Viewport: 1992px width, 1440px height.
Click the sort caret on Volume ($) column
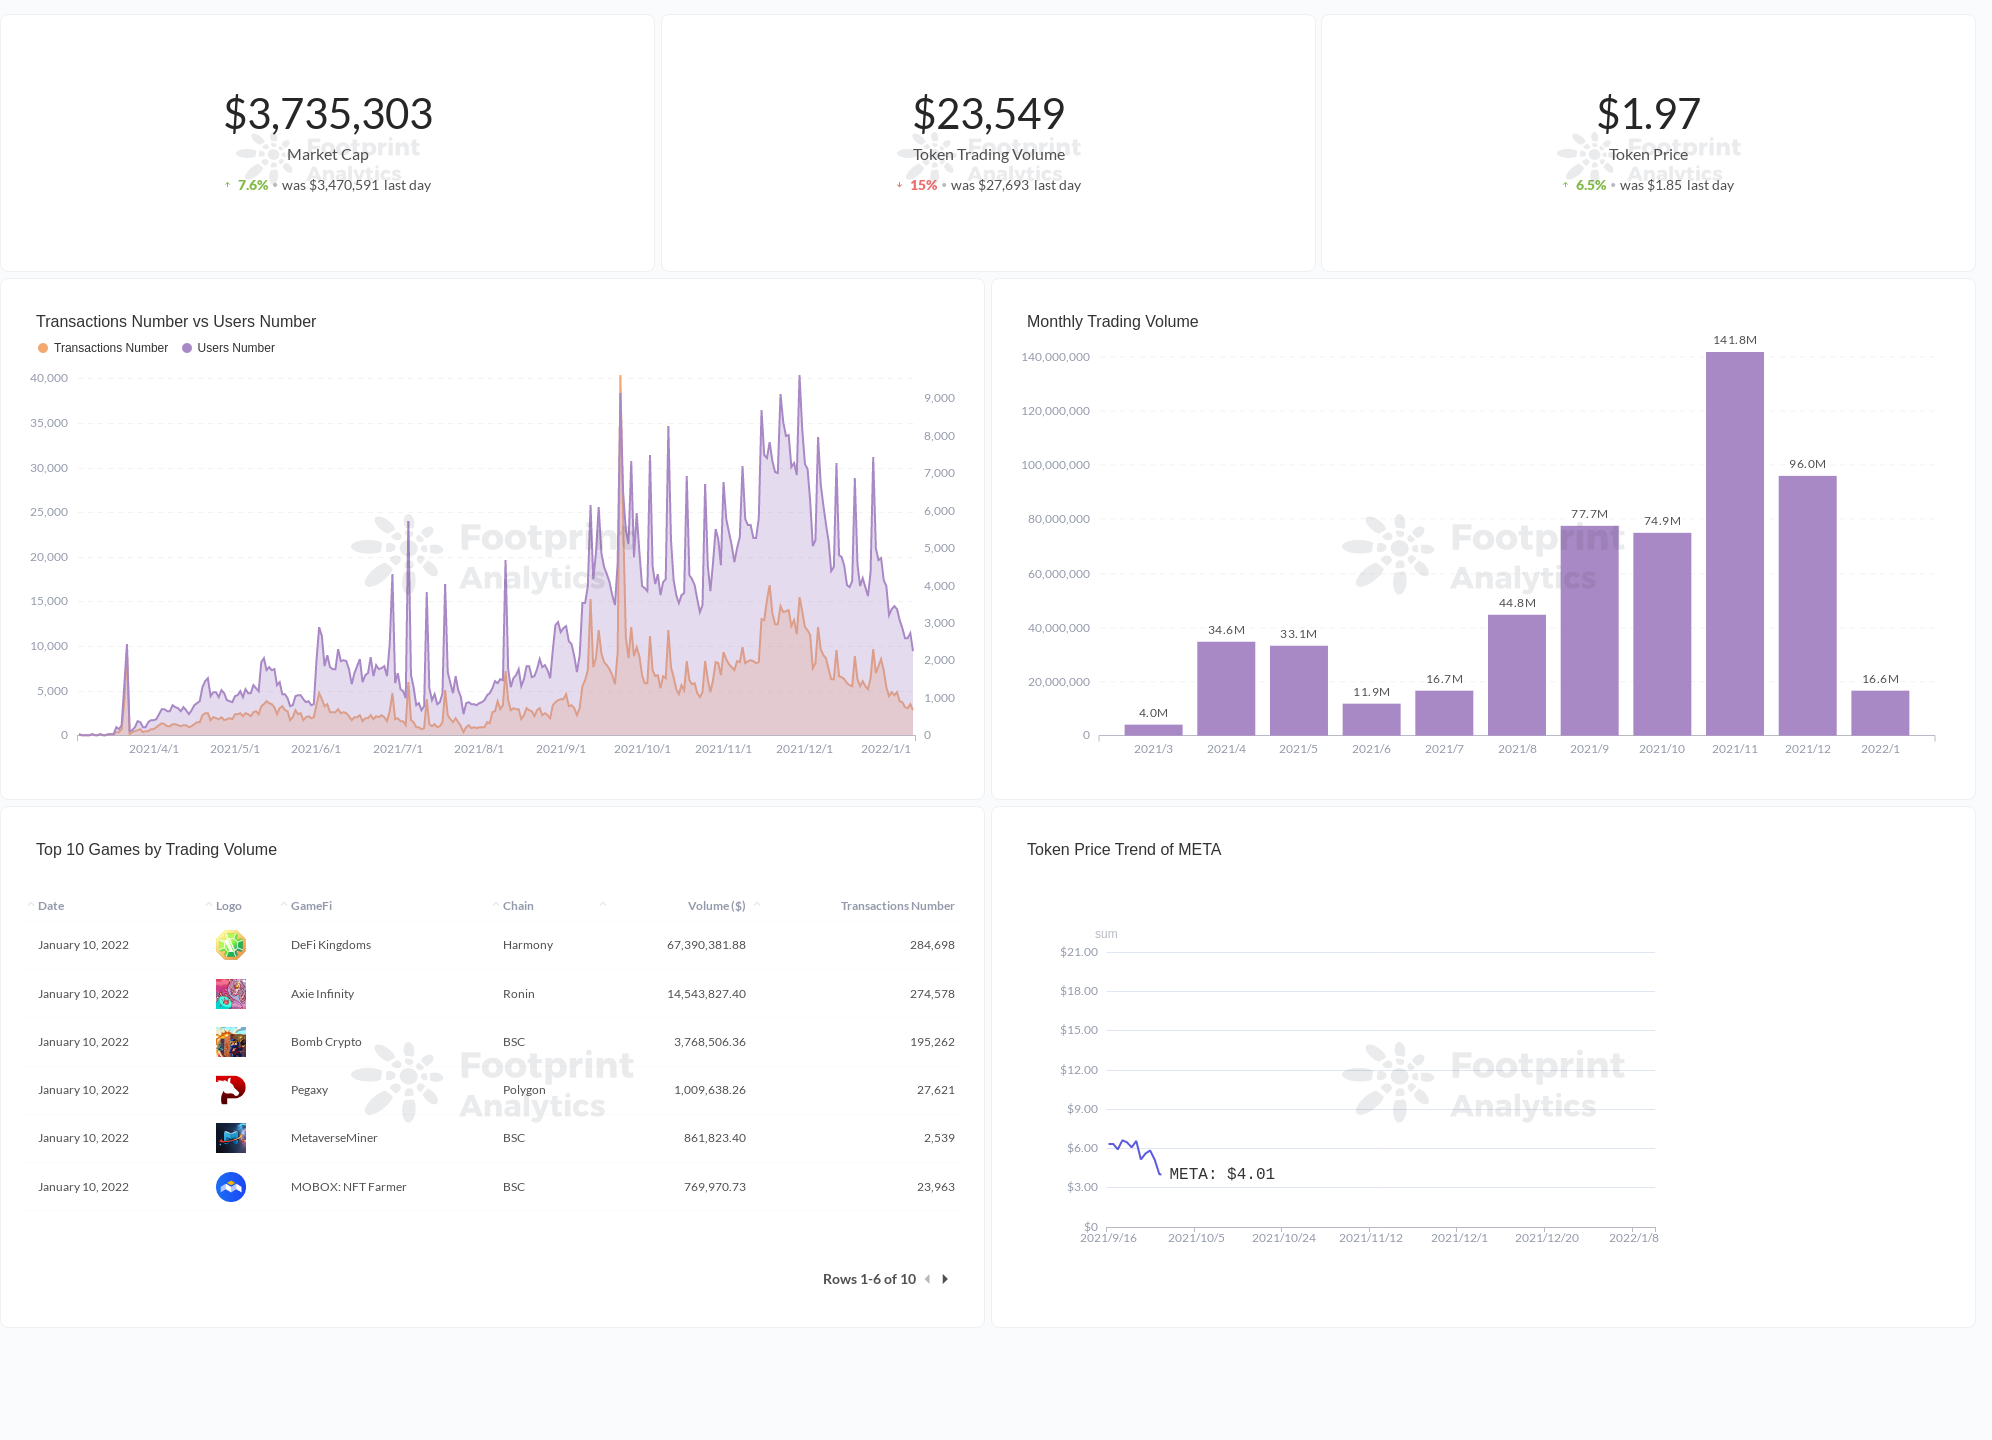click(x=756, y=903)
